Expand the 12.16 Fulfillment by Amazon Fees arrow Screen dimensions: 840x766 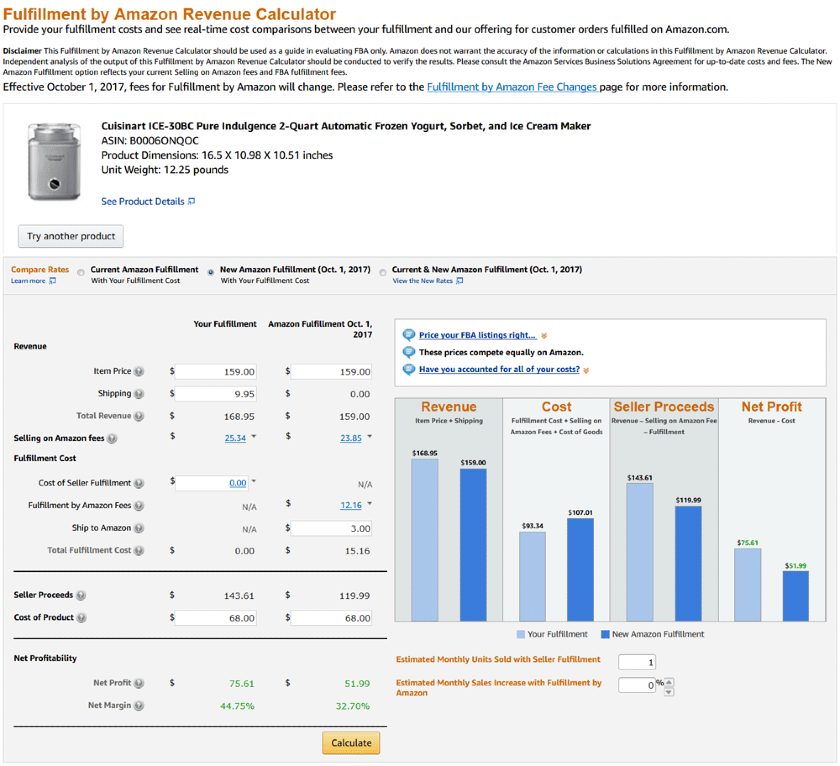pyautogui.click(x=370, y=504)
